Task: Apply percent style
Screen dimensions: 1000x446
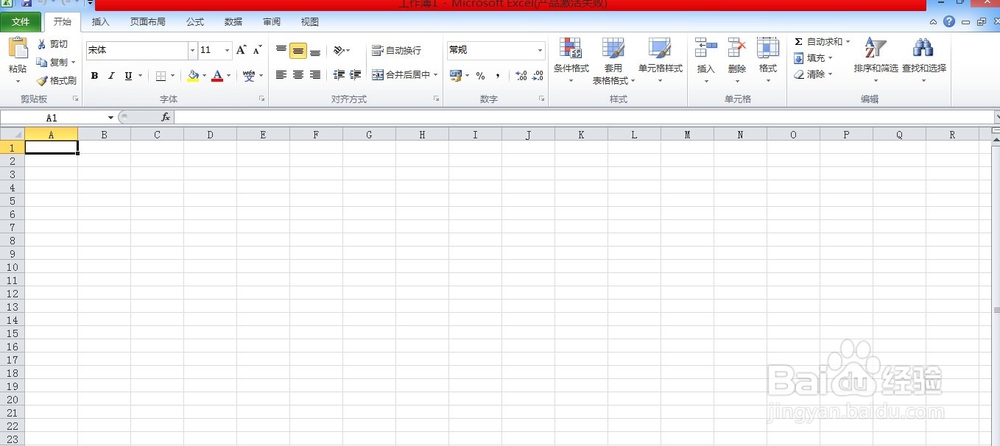Action: point(480,75)
